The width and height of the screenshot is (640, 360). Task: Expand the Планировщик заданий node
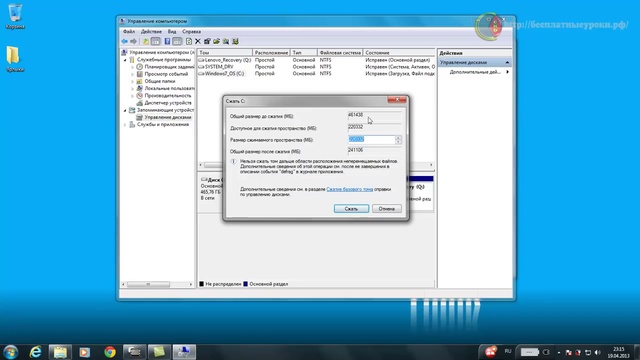tap(133, 67)
